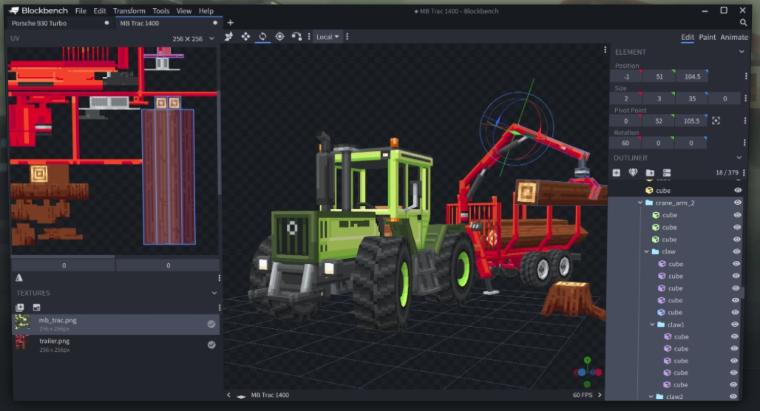Click the Import Texture icon

[20, 307]
